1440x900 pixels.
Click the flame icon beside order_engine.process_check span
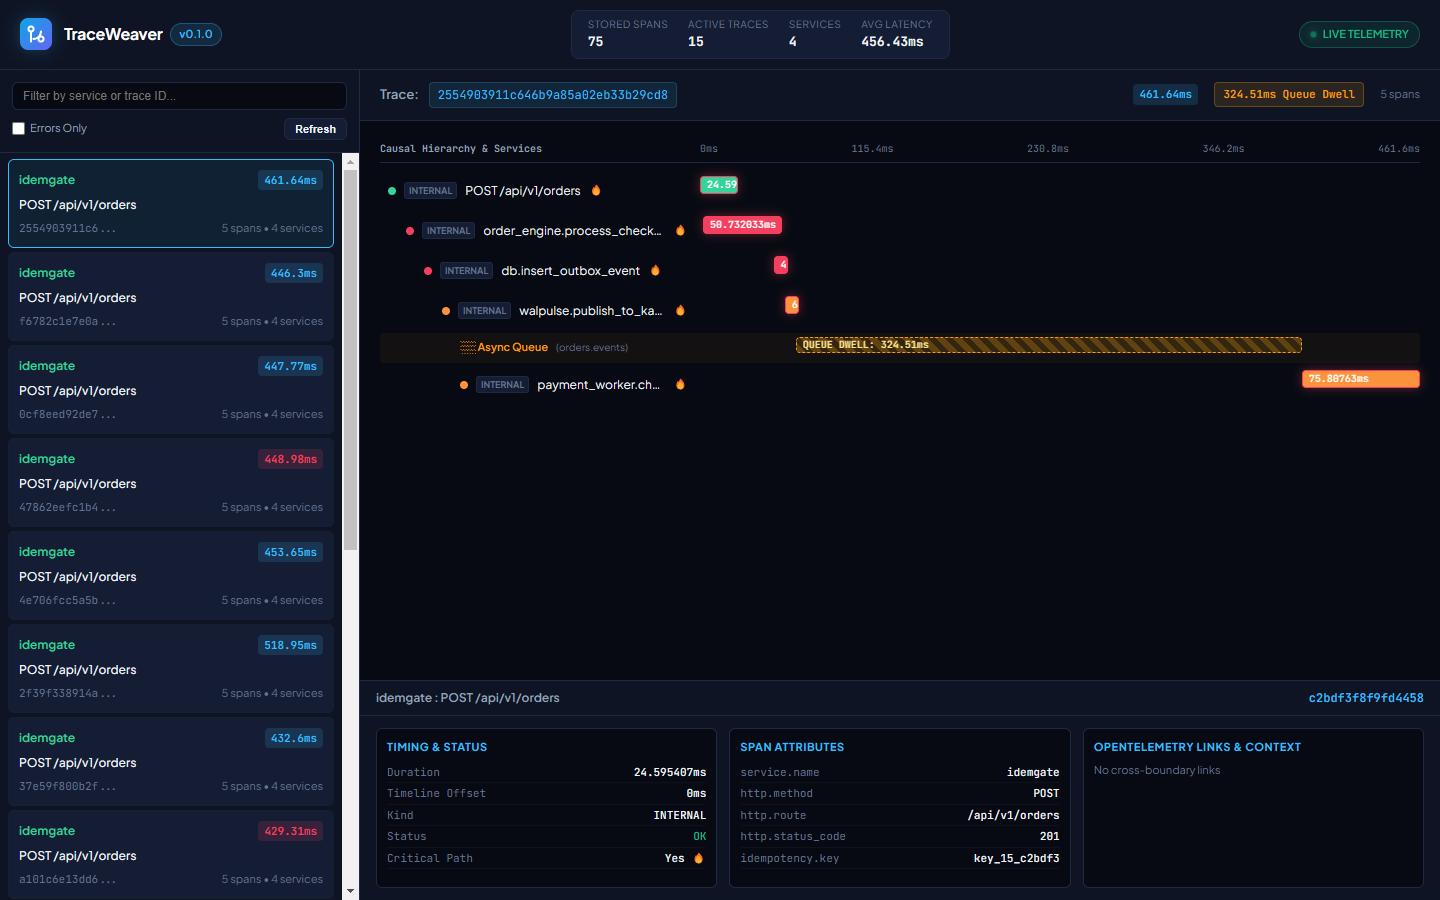[x=680, y=230]
